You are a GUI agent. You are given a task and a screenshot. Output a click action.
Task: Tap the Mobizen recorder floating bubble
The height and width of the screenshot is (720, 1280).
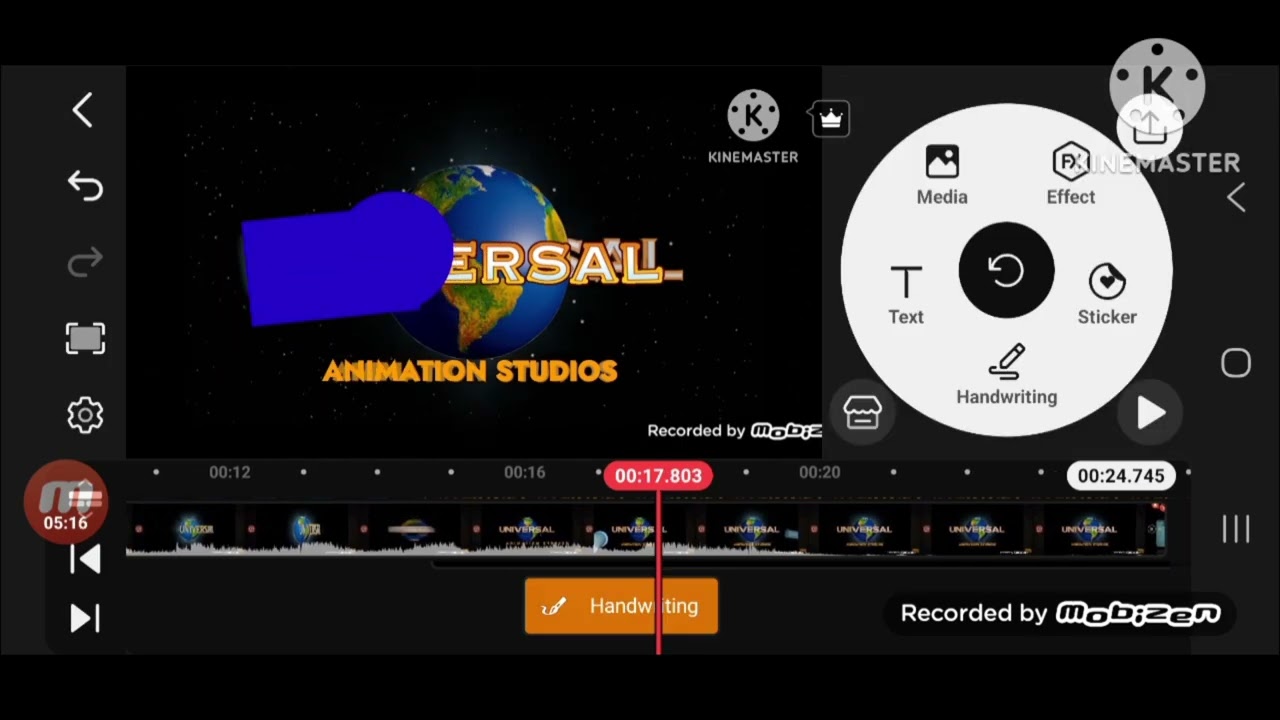click(65, 502)
